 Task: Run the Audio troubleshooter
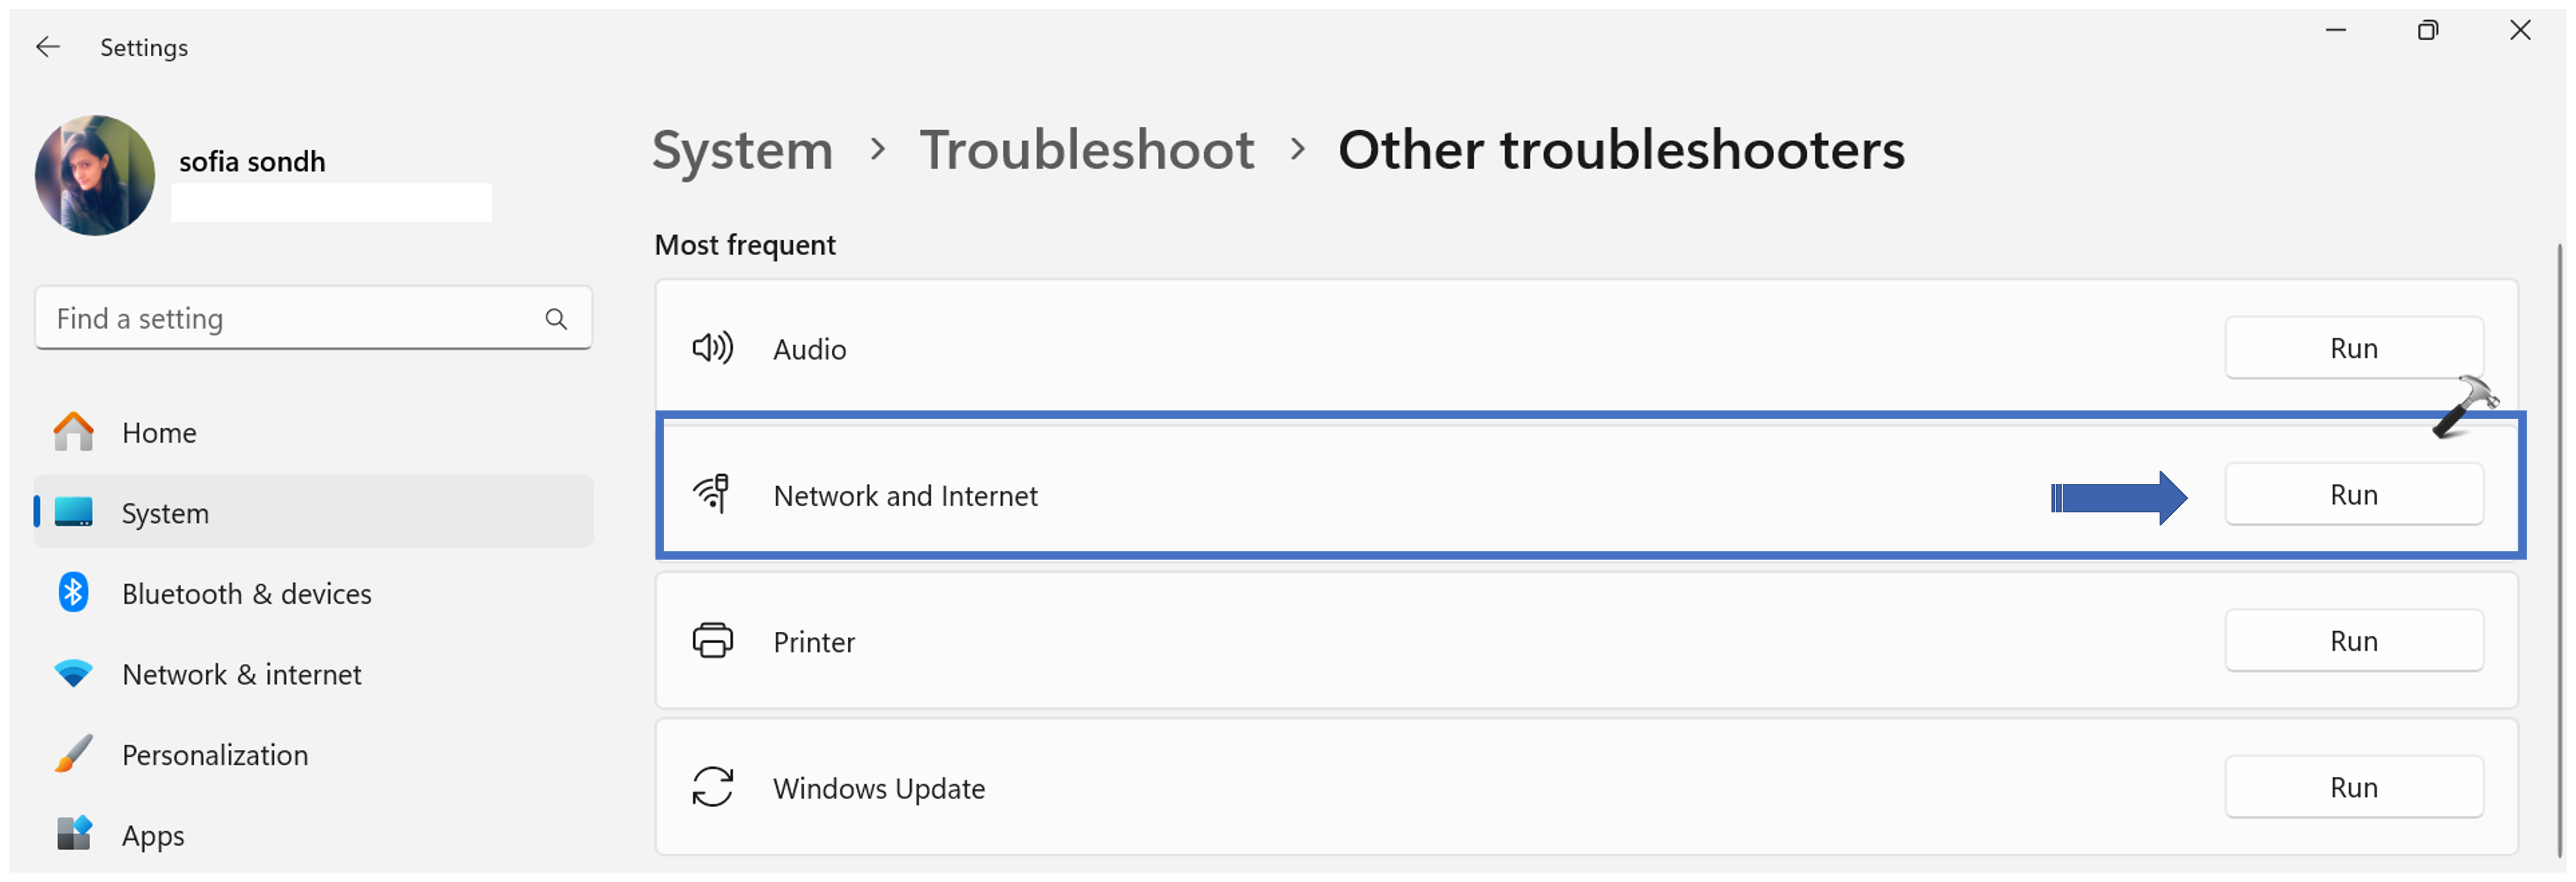click(2353, 348)
